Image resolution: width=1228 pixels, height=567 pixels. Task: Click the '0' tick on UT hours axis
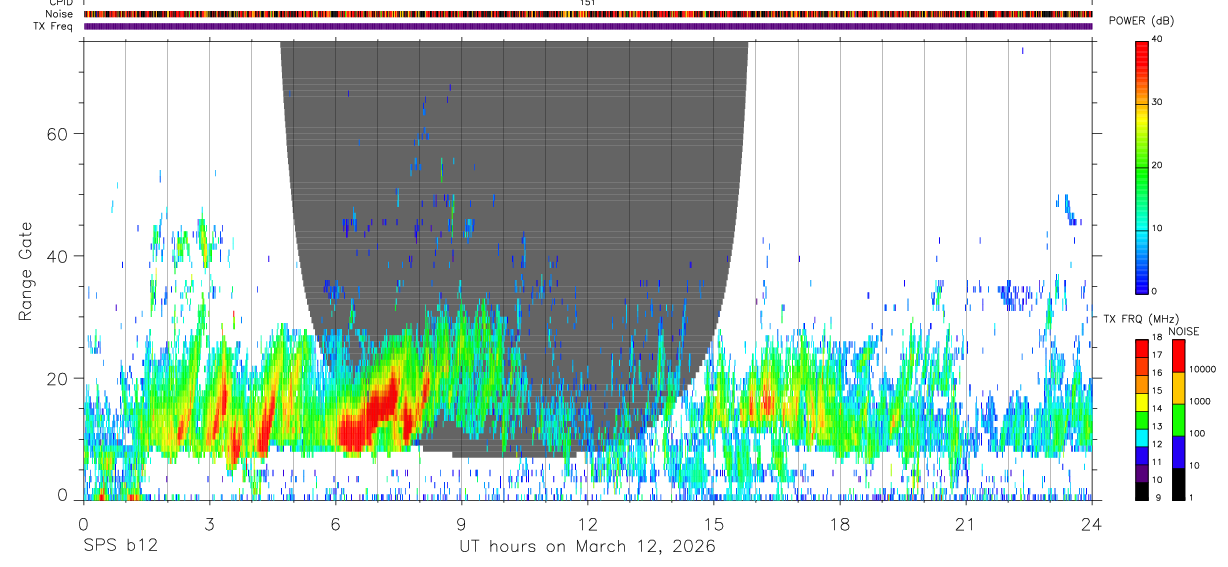[x=84, y=524]
